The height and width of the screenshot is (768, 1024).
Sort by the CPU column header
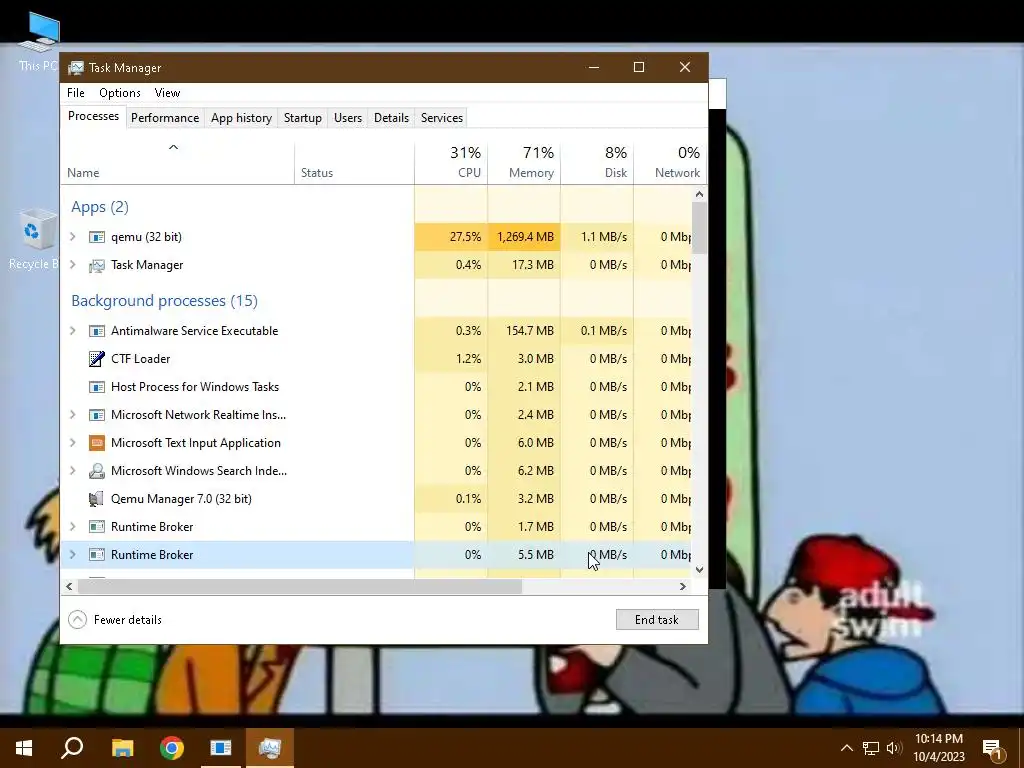[451, 163]
